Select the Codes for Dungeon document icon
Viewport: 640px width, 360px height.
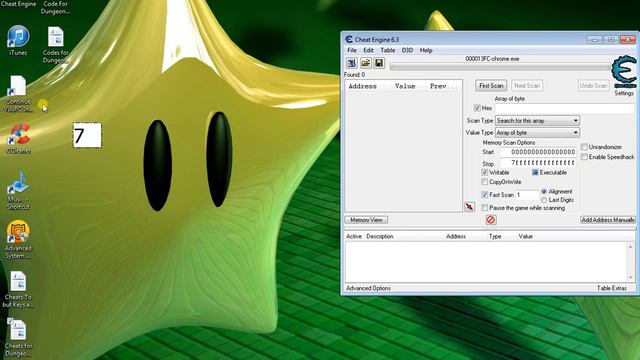(x=56, y=45)
